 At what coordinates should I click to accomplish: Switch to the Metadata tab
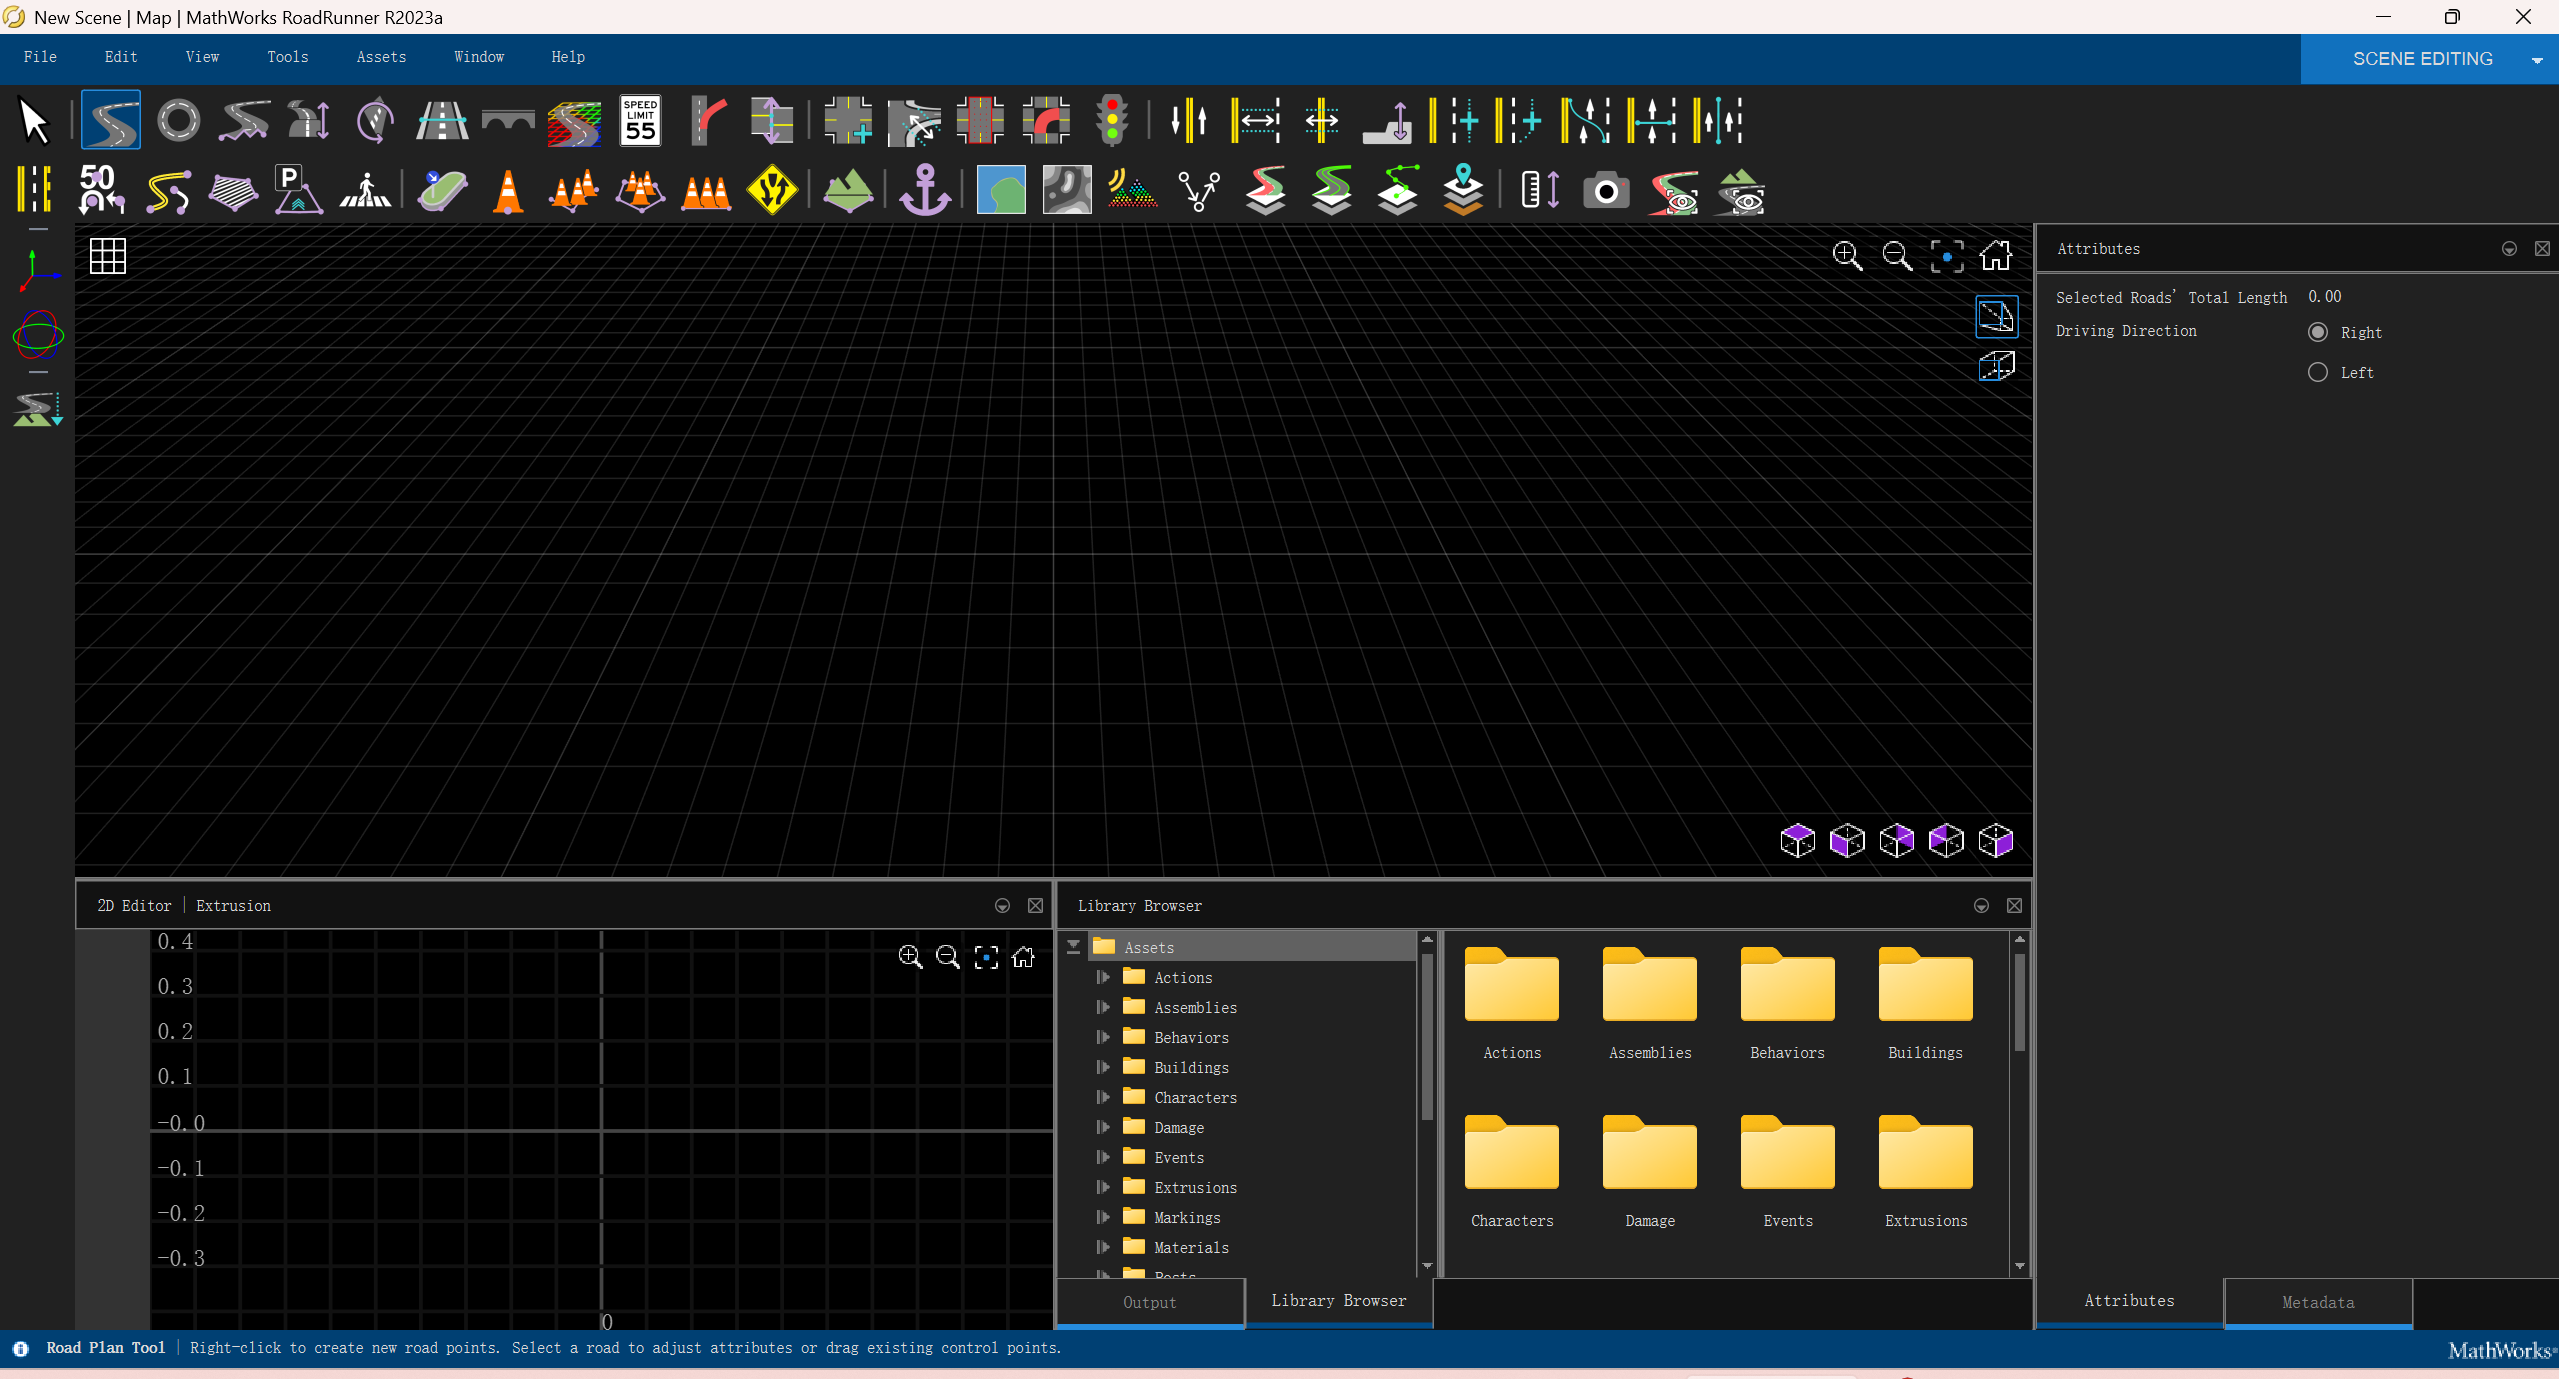[2317, 1302]
